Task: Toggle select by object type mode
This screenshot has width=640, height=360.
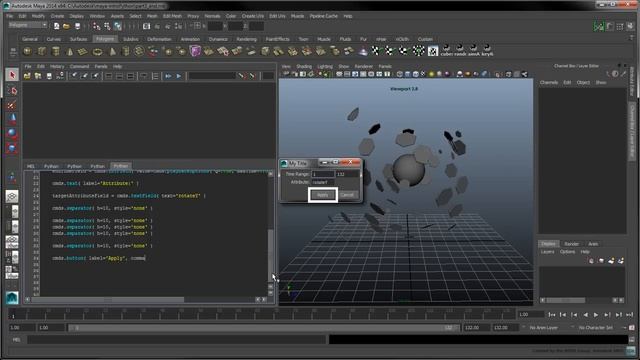Action: (107, 26)
